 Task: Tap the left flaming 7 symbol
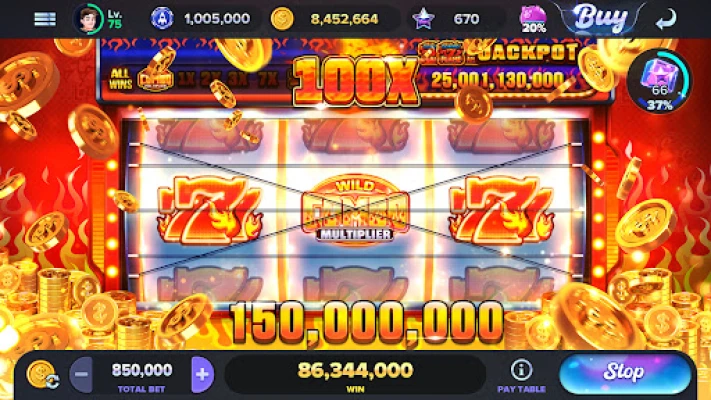[209, 209]
